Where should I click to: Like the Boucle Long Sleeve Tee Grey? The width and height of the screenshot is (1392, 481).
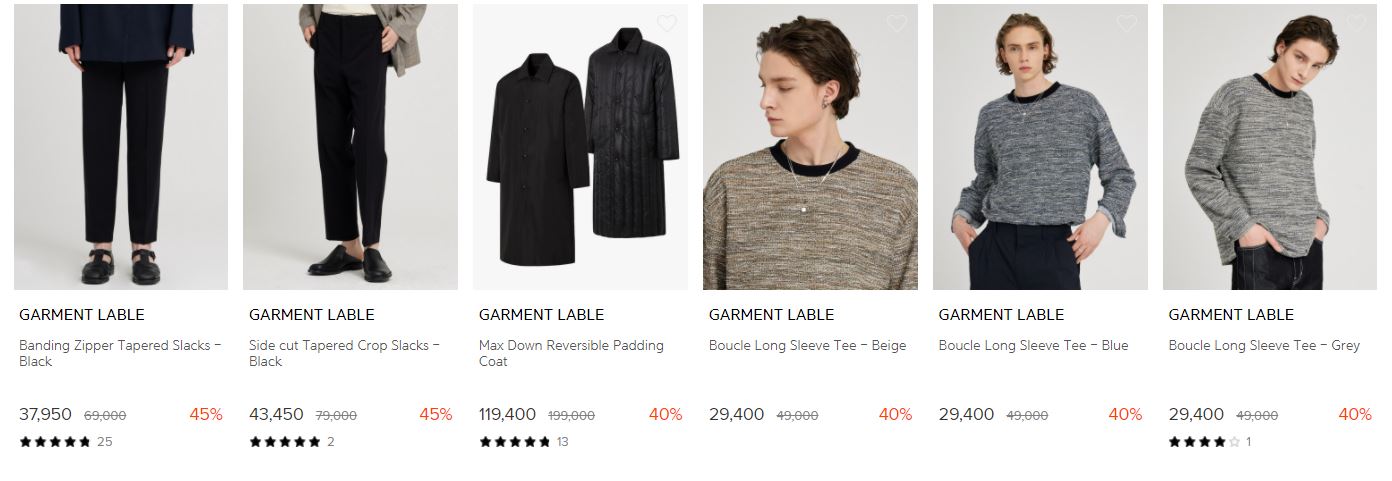1357,23
